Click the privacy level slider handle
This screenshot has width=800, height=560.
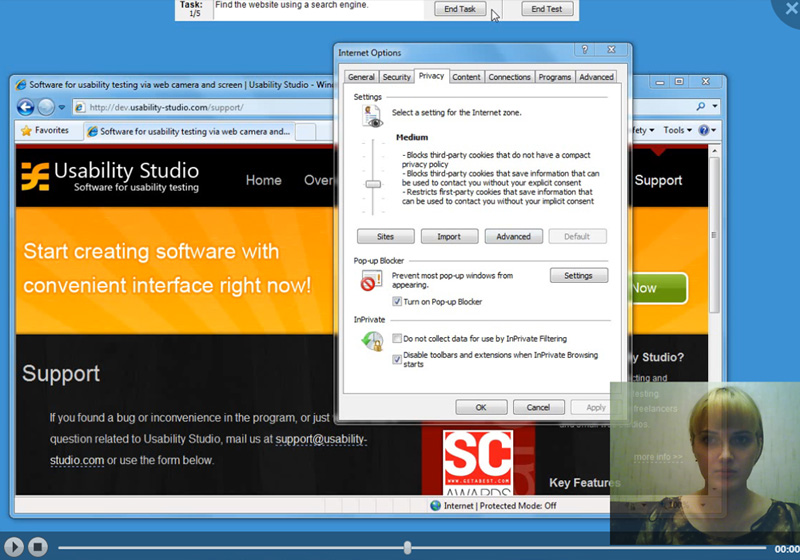pos(373,184)
